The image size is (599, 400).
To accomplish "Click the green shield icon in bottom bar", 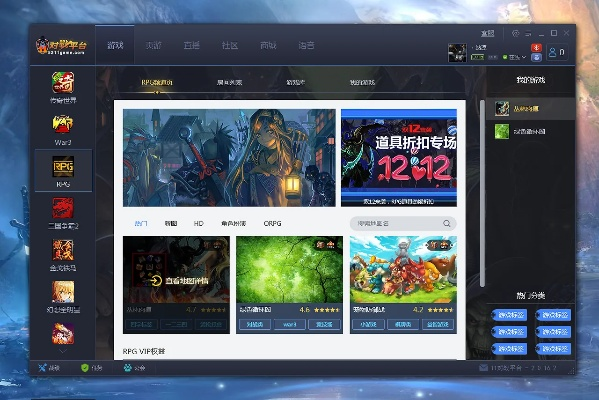I will point(85,368).
